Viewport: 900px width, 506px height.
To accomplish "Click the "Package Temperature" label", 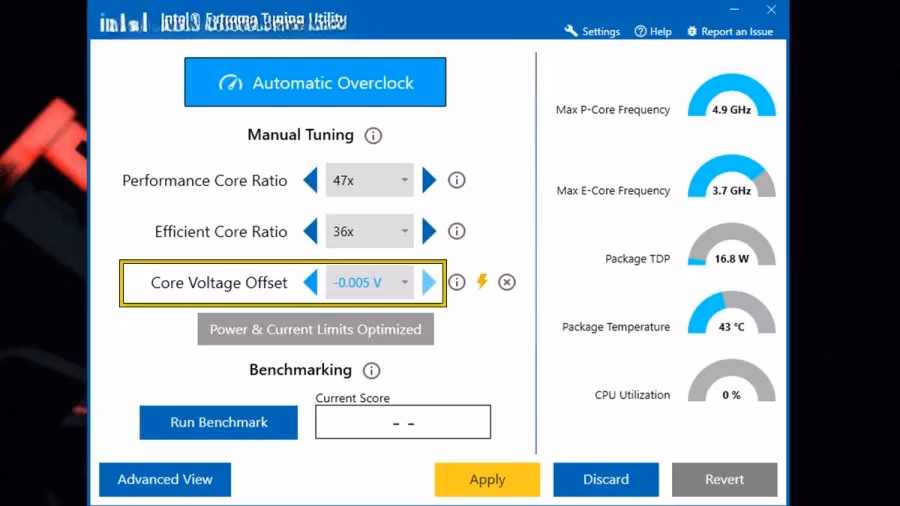I will click(616, 326).
